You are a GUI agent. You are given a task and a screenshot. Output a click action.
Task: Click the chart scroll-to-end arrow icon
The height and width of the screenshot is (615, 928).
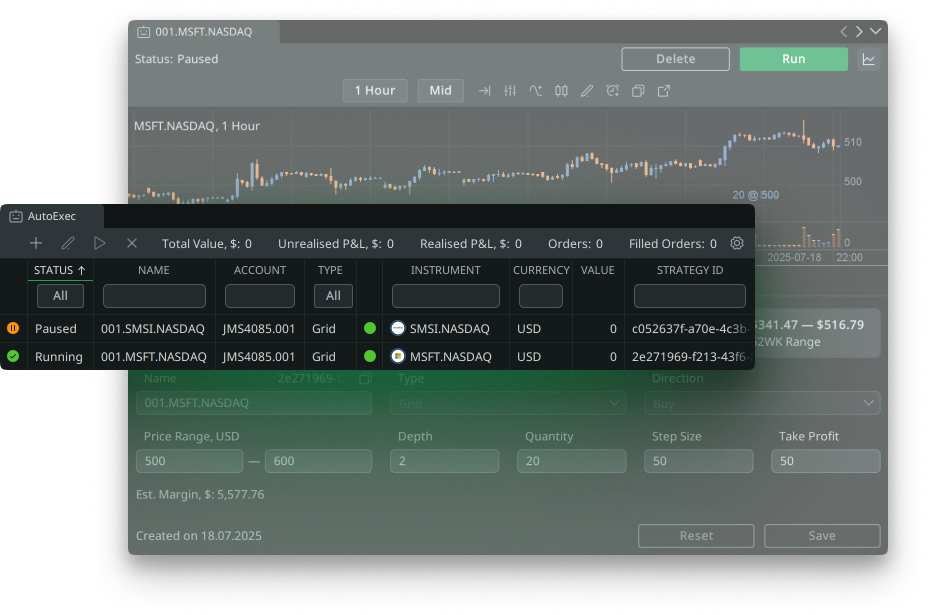click(485, 91)
